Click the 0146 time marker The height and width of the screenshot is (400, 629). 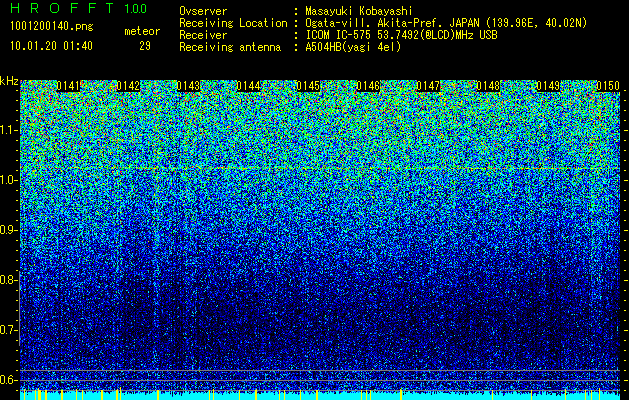368,86
